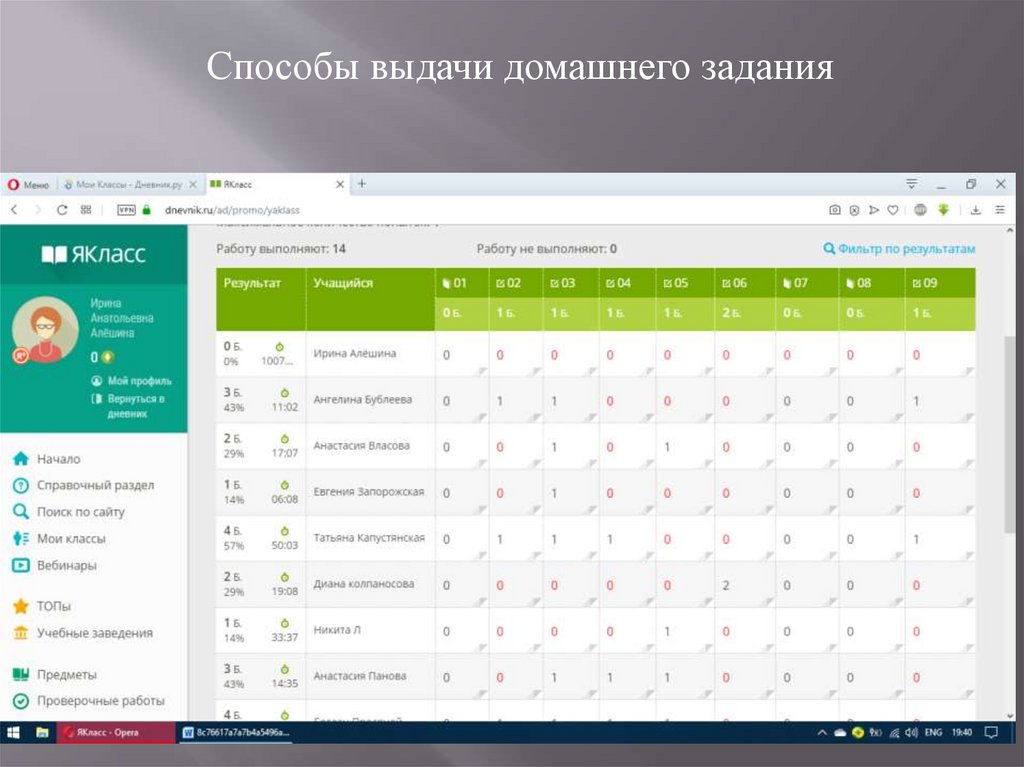Click Поиск по сайту in the sidebar
Viewport: 1024px width, 767px height.
(80, 512)
